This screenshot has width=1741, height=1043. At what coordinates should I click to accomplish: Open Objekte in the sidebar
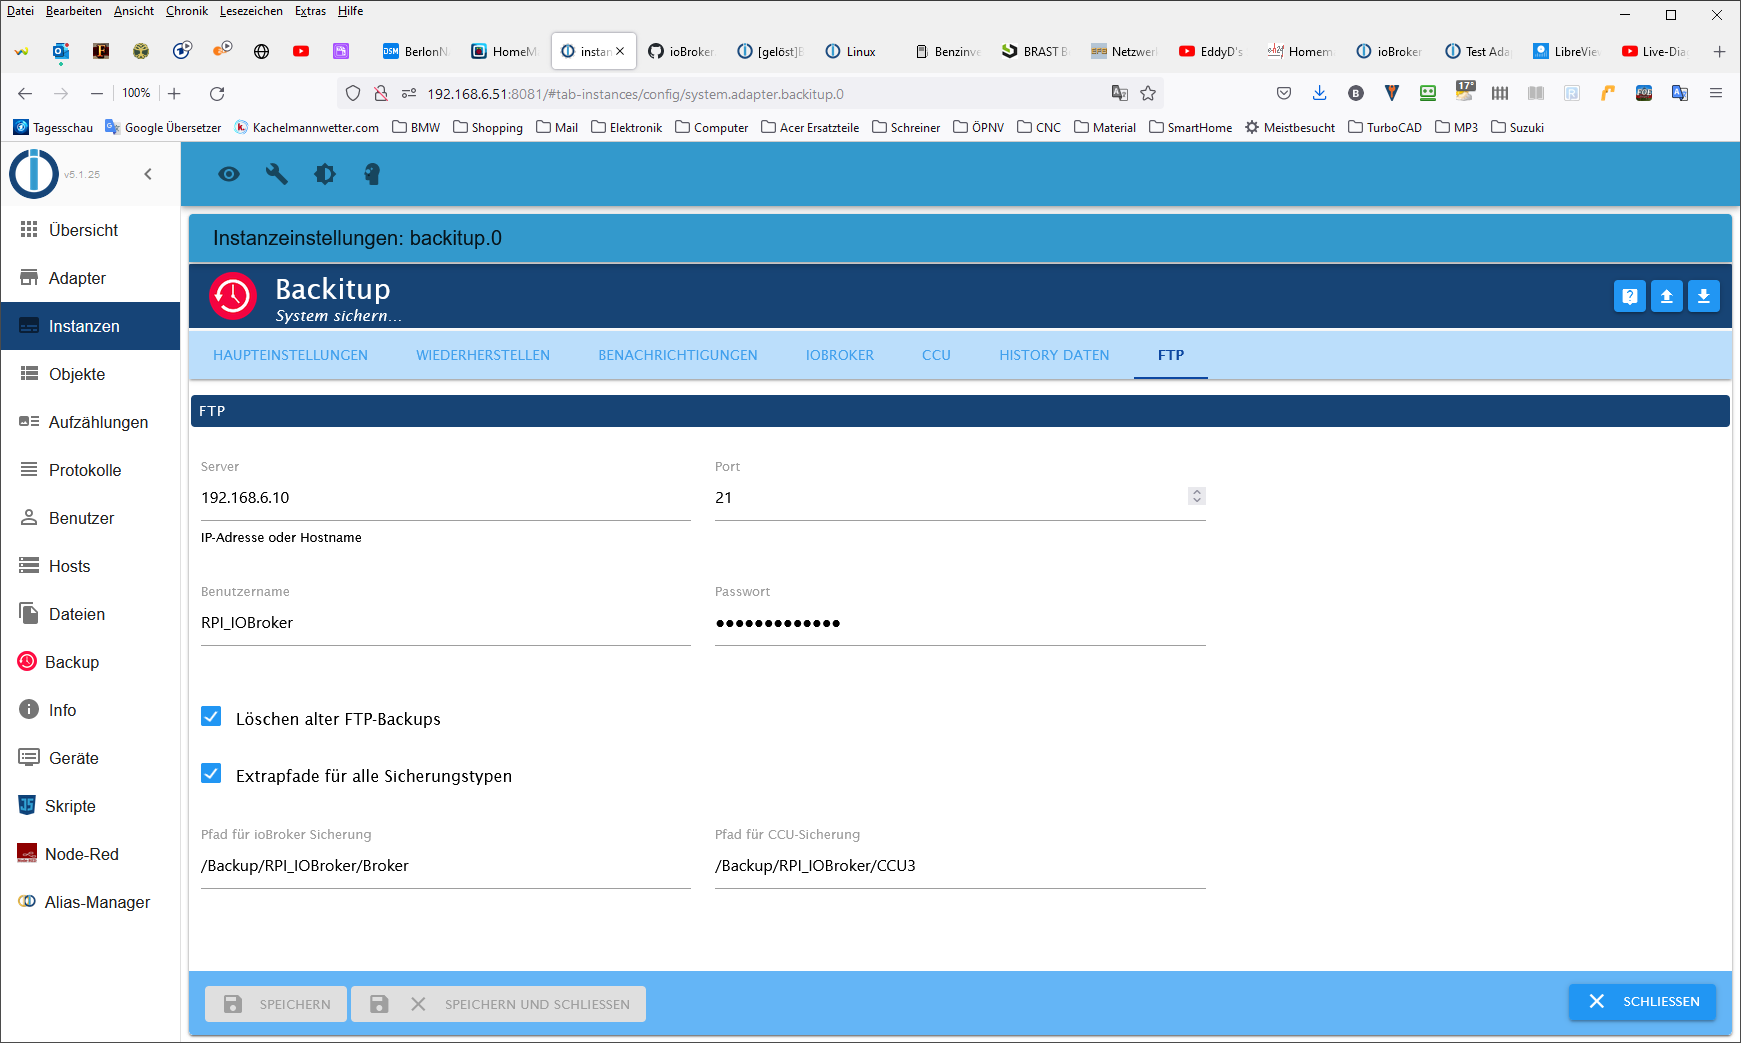tap(90, 374)
